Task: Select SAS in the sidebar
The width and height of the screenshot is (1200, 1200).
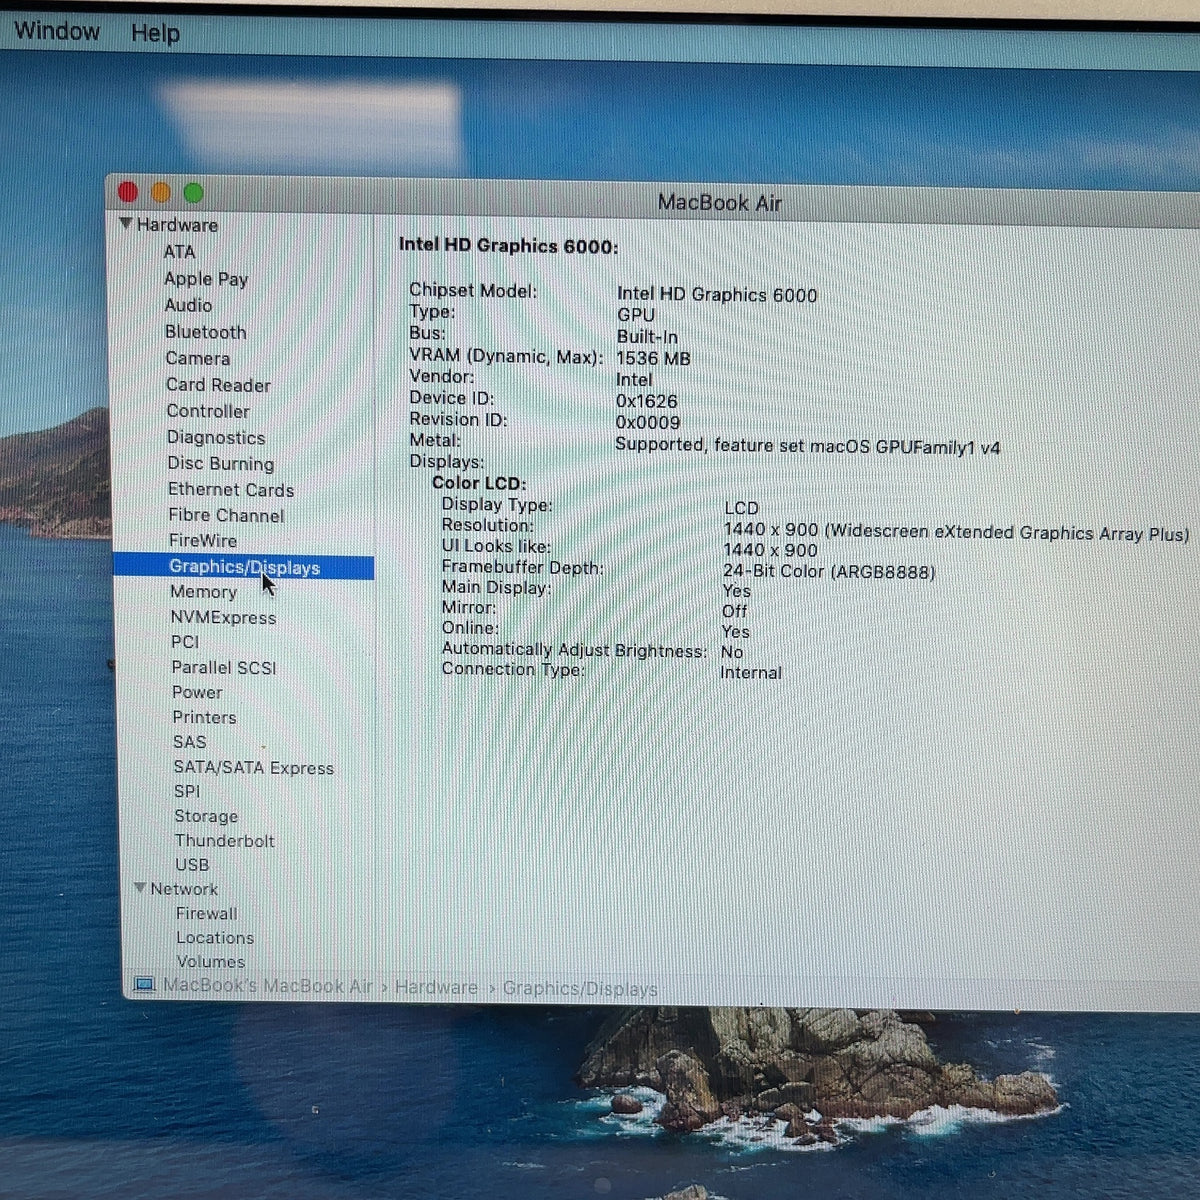Action: tap(189, 742)
